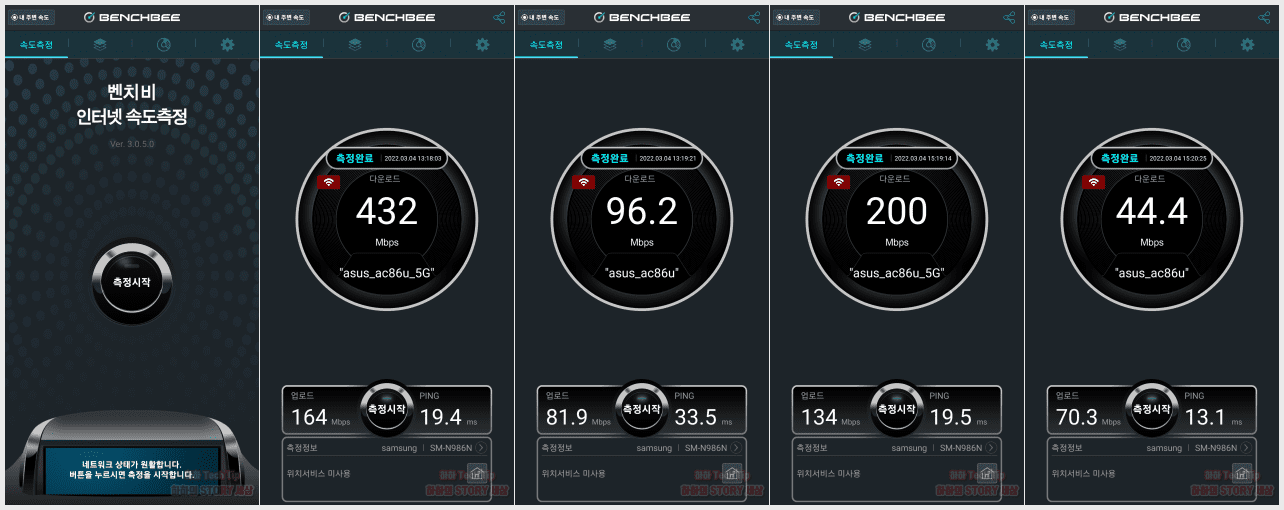Image resolution: width=1284 pixels, height=510 pixels.
Task: Click upload value 81.9 Mbps
Action: [x=565, y=416]
